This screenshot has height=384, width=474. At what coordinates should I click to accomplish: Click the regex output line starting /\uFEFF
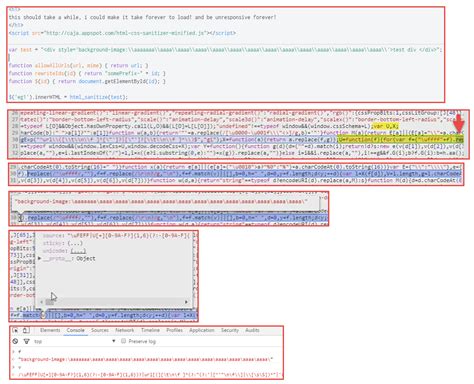click(x=149, y=375)
